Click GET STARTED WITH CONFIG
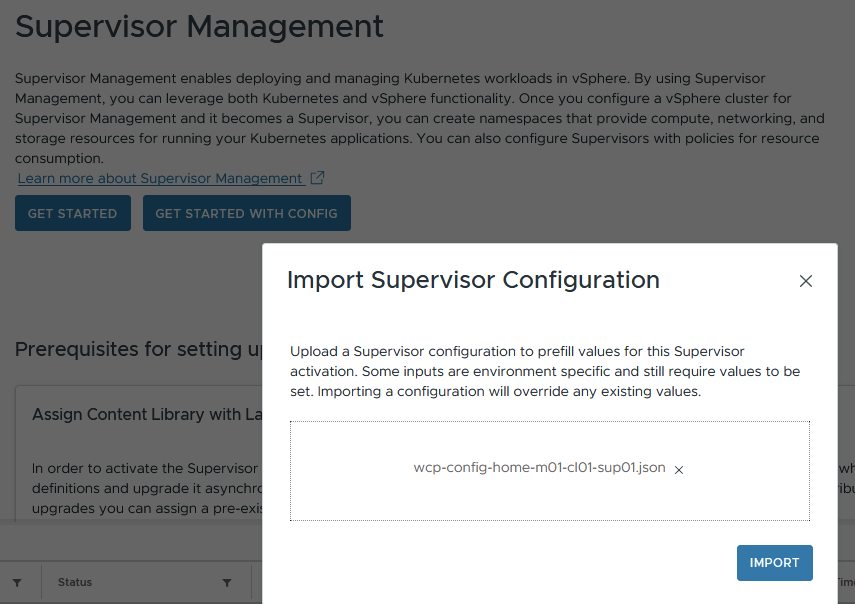This screenshot has height=604, width=855. click(x=246, y=213)
